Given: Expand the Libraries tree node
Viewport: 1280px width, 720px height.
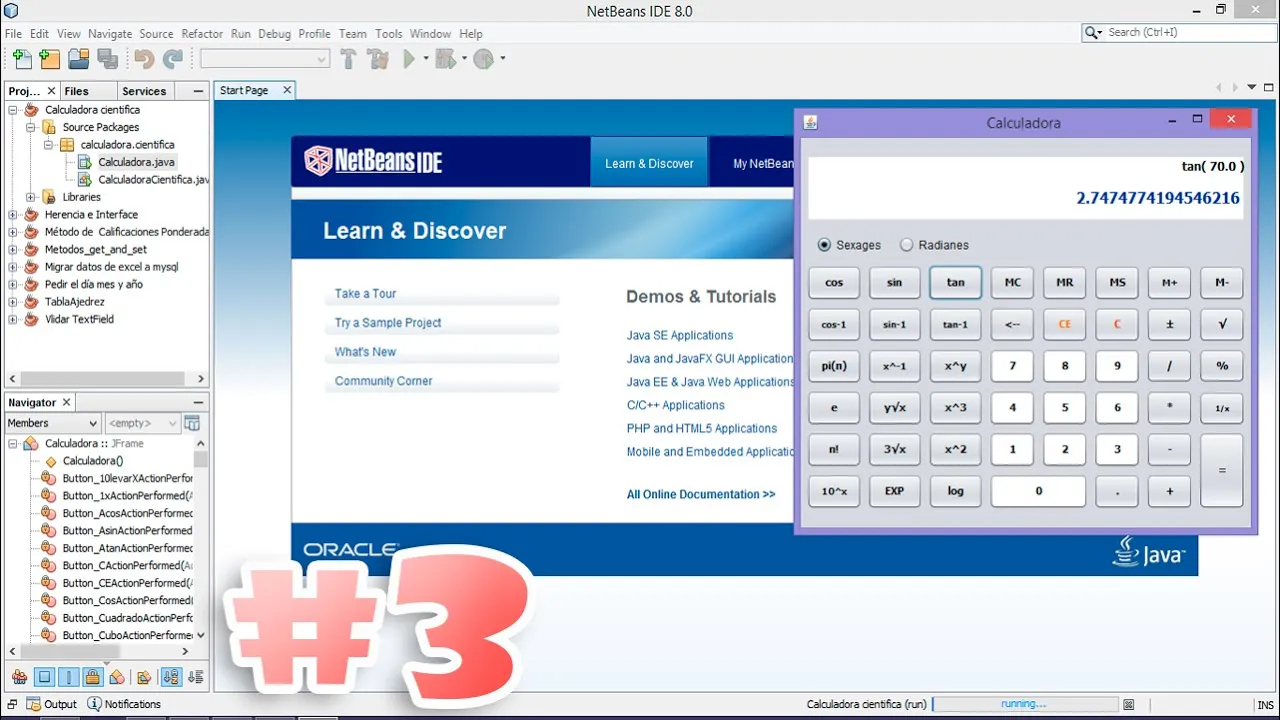Looking at the screenshot, I should click(x=31, y=197).
